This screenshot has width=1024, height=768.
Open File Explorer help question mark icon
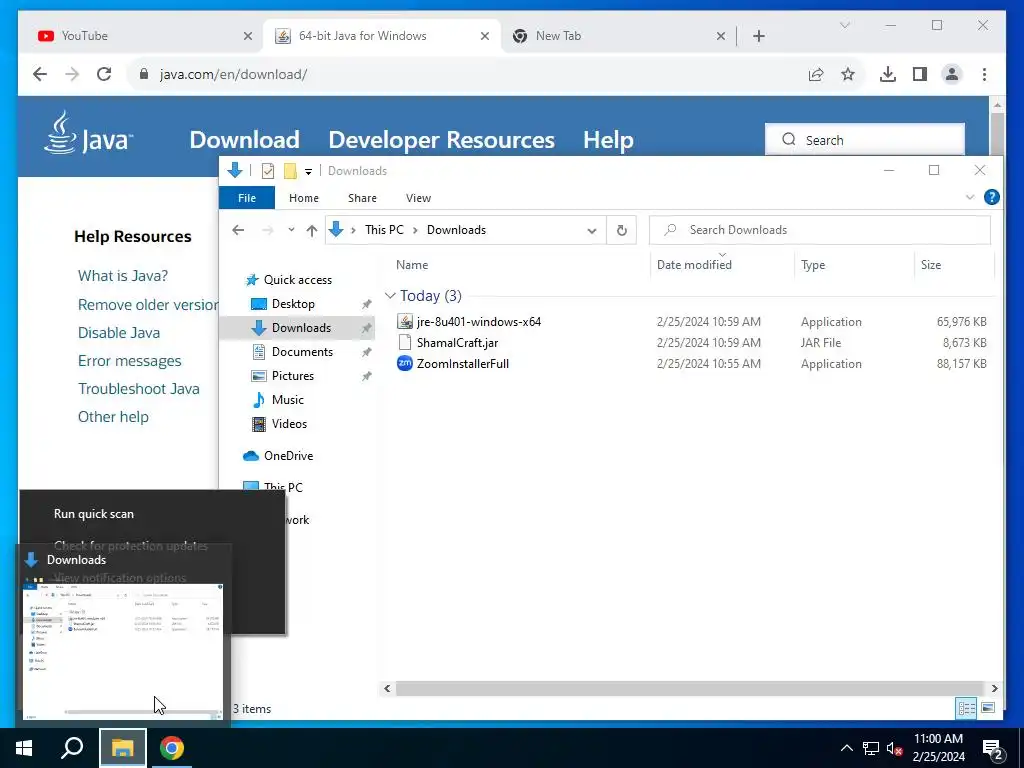pos(991,197)
